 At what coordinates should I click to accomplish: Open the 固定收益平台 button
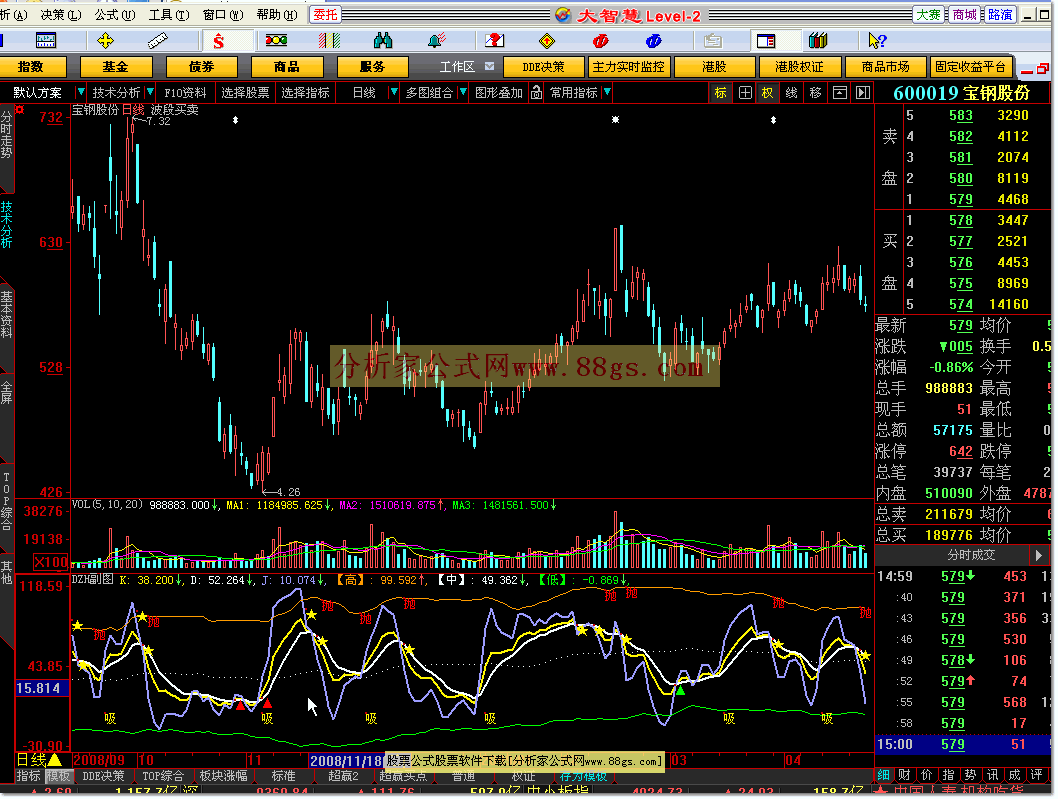coord(970,67)
